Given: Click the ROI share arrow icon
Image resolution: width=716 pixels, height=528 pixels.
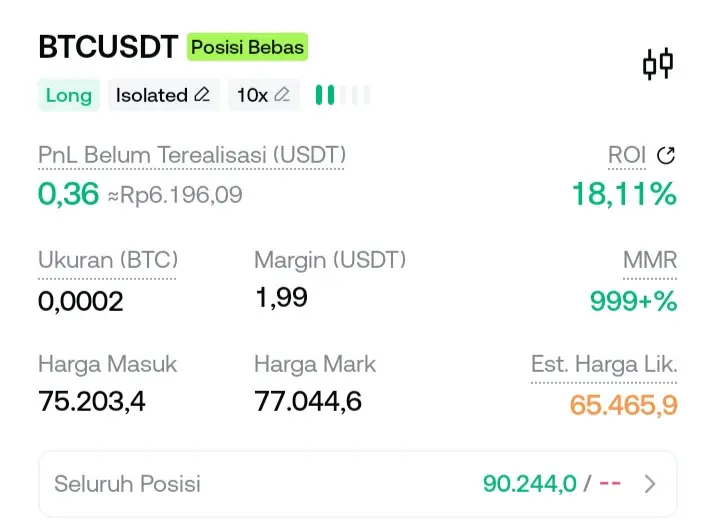Looking at the screenshot, I should 666,155.
